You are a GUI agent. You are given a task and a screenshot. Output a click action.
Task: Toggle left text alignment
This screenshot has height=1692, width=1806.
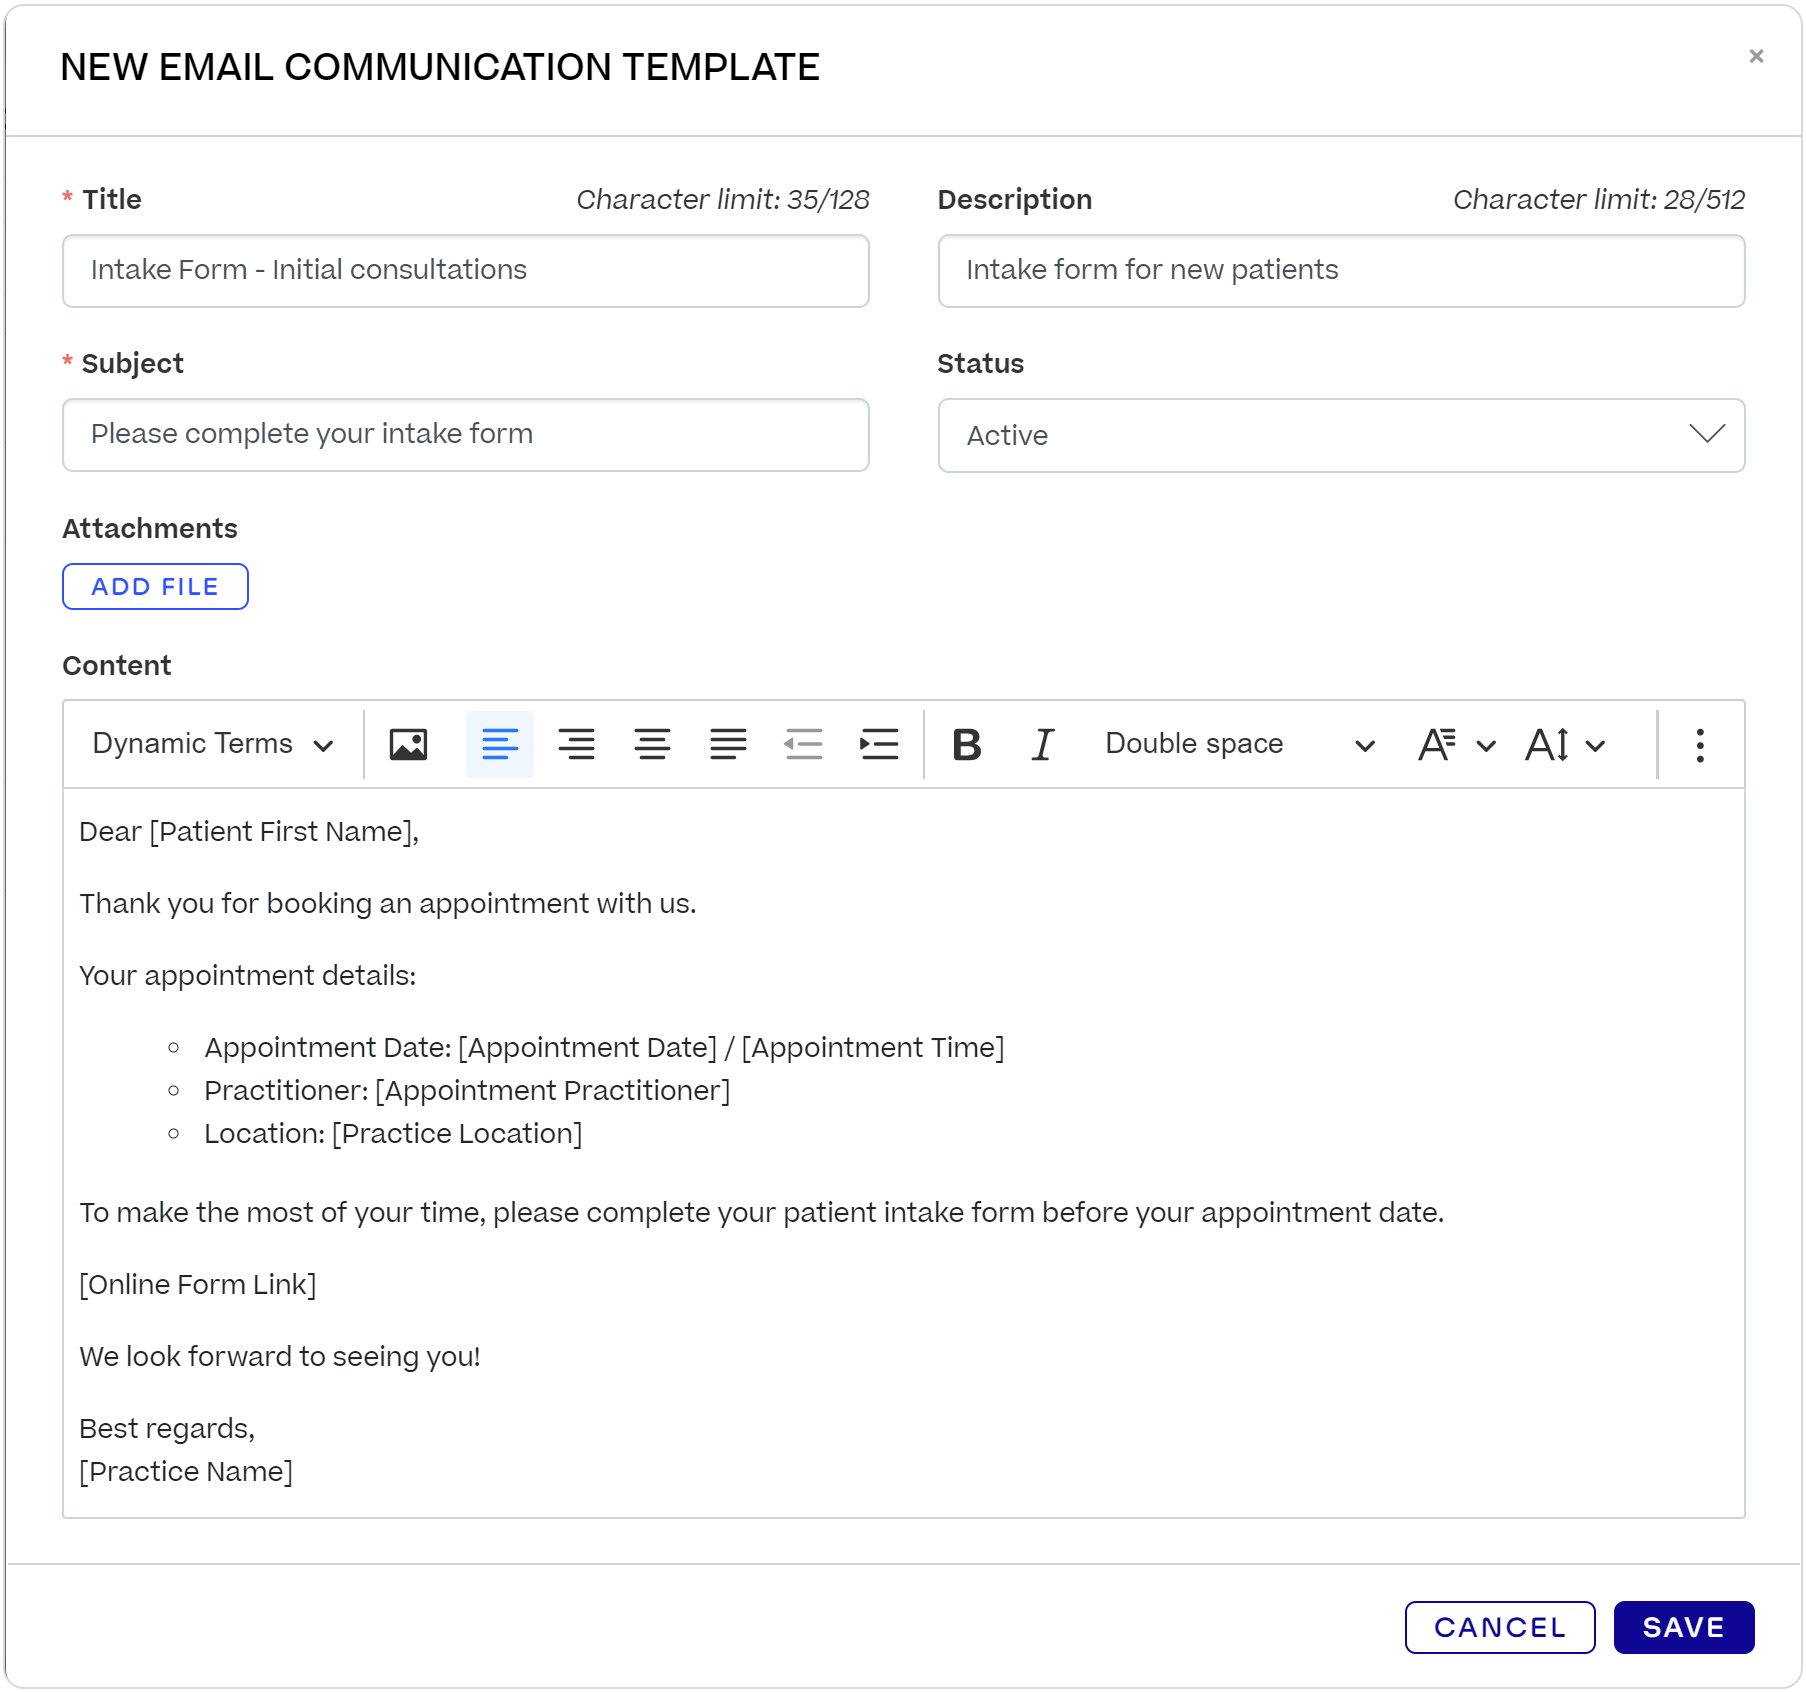[500, 743]
